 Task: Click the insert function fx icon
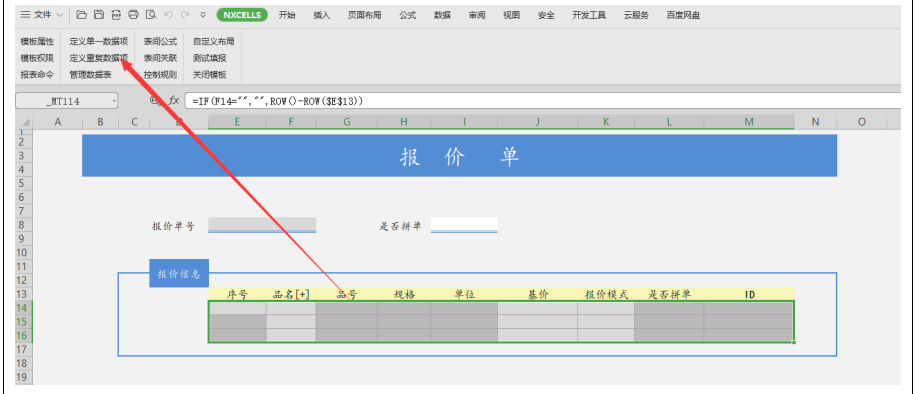point(174,101)
